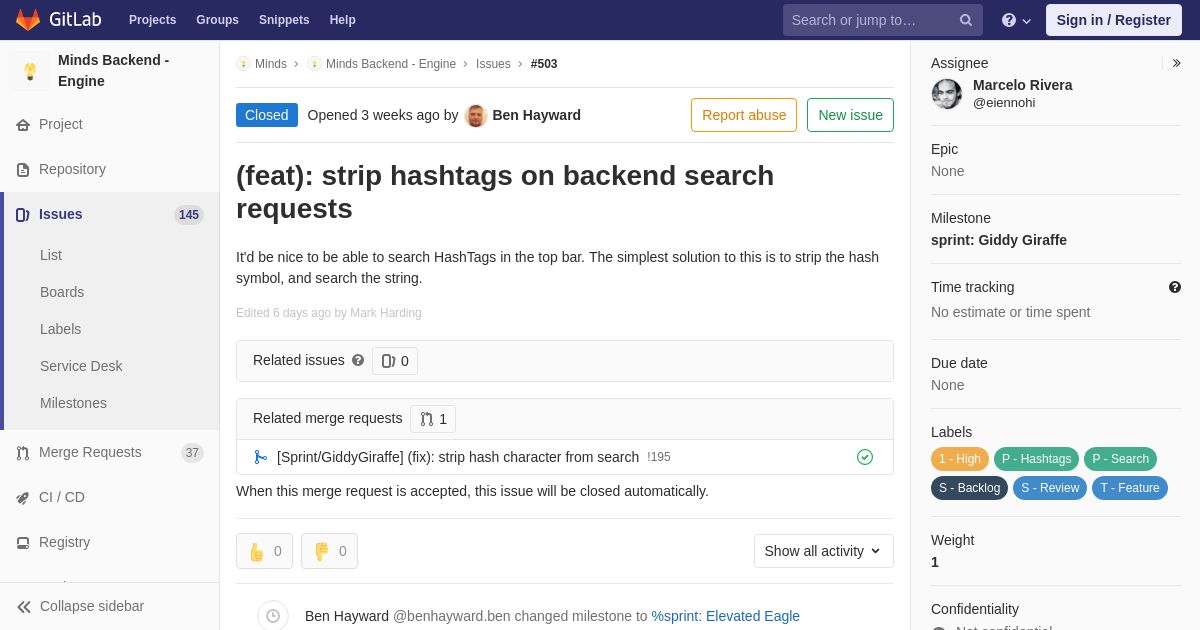Open Help in top navbar
1200x630 pixels.
point(343,20)
